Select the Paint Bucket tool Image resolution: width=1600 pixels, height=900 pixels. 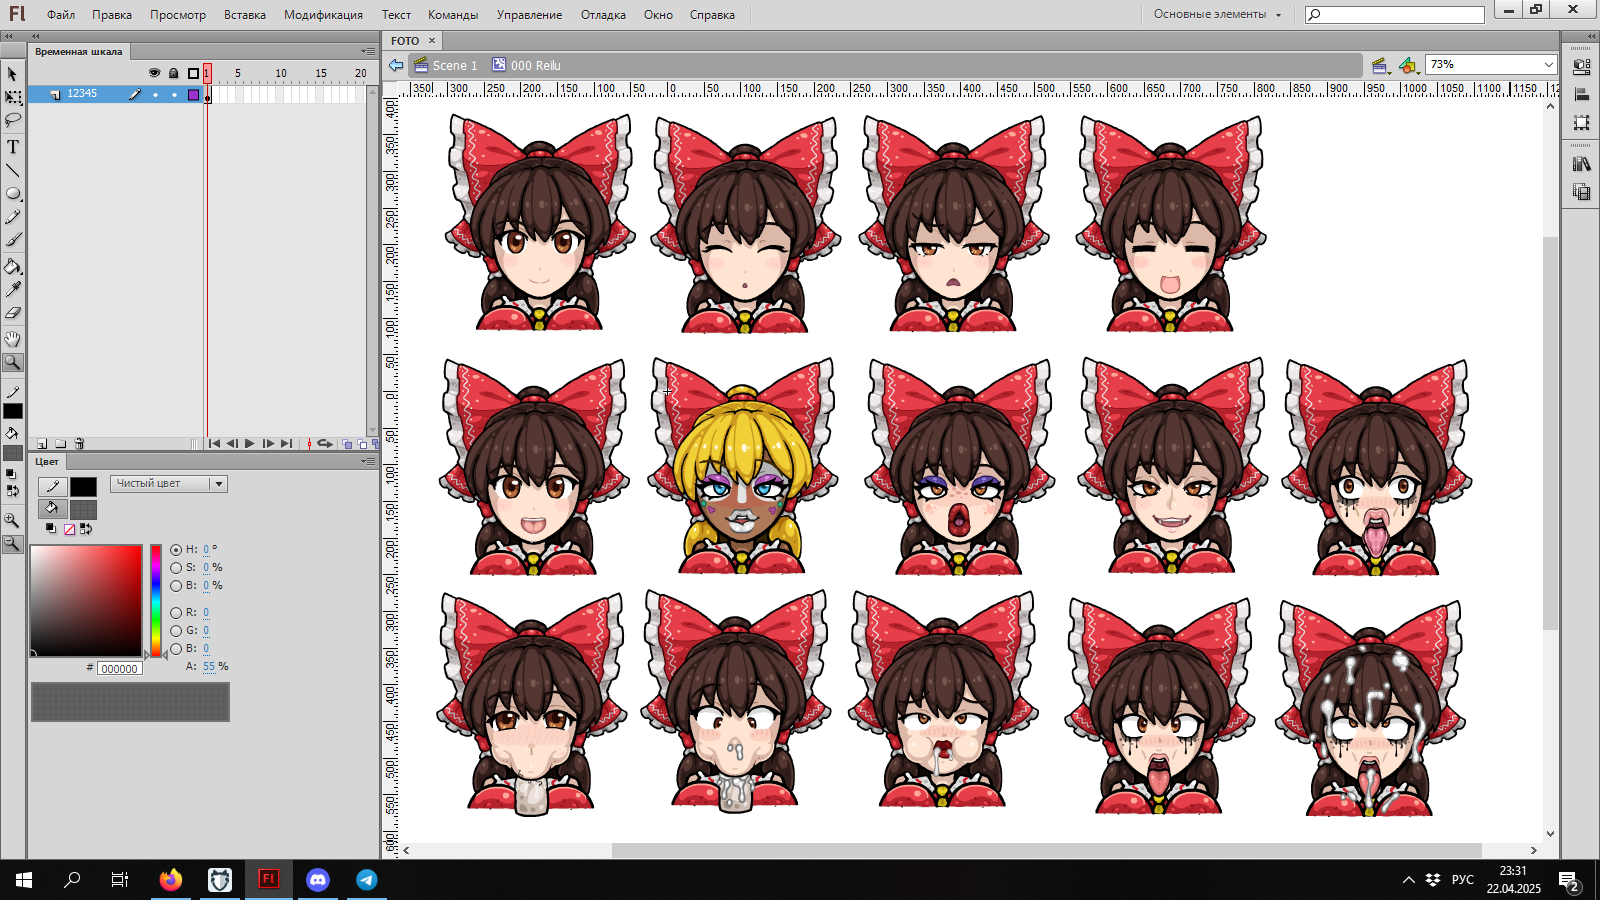(12, 267)
